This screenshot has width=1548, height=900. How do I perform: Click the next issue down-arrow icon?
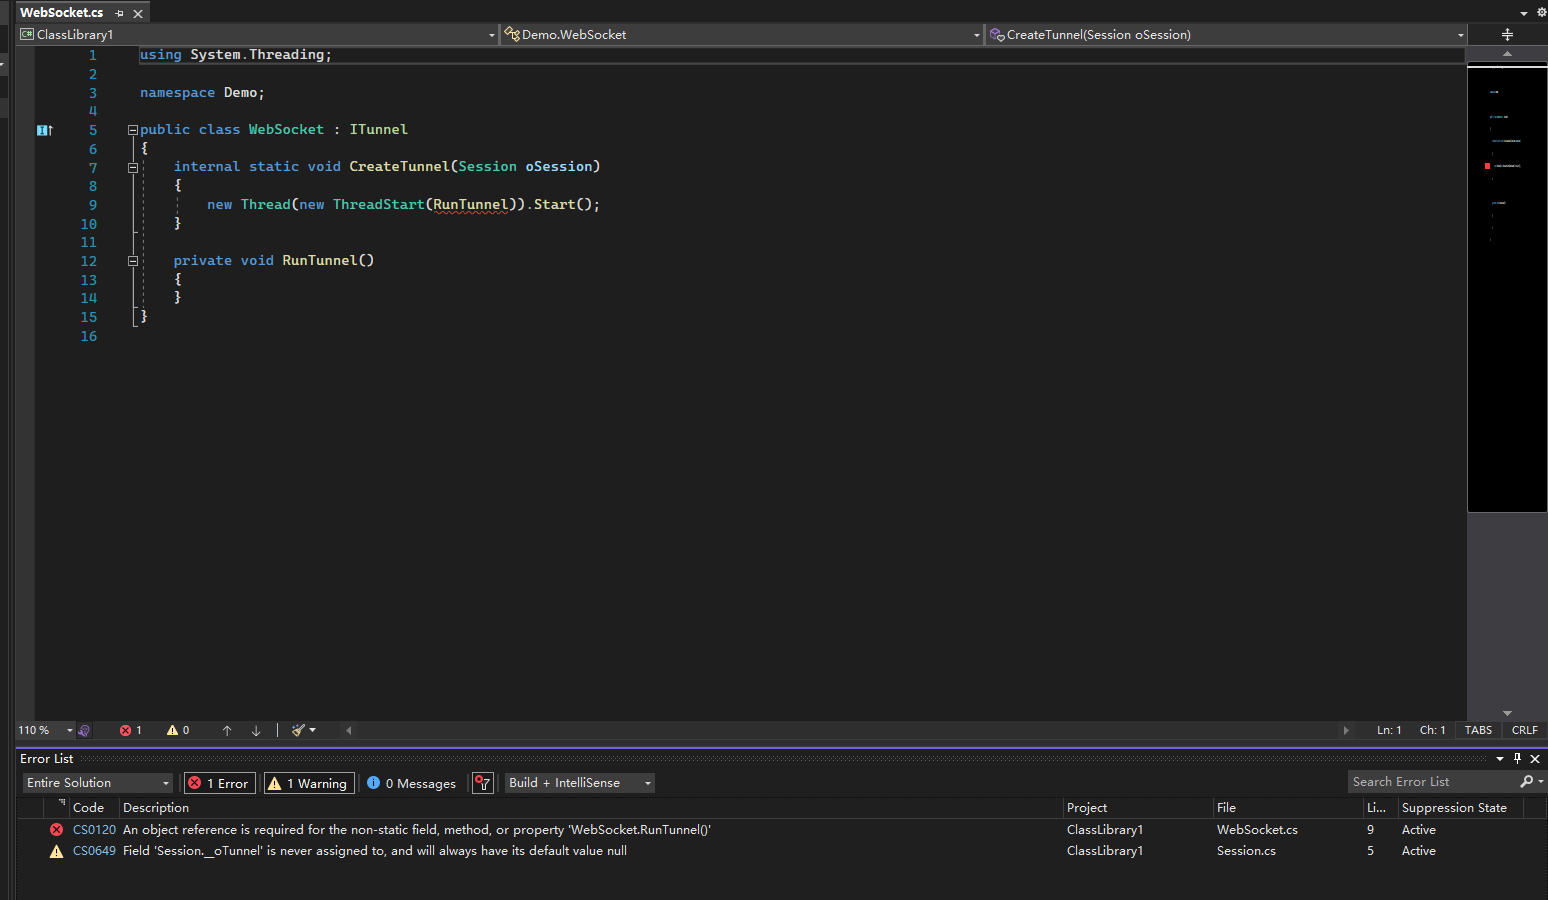click(x=255, y=730)
